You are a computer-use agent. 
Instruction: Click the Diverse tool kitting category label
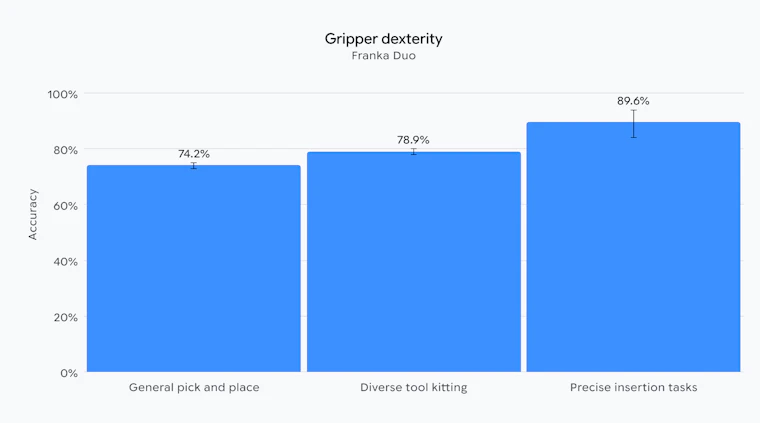413,388
